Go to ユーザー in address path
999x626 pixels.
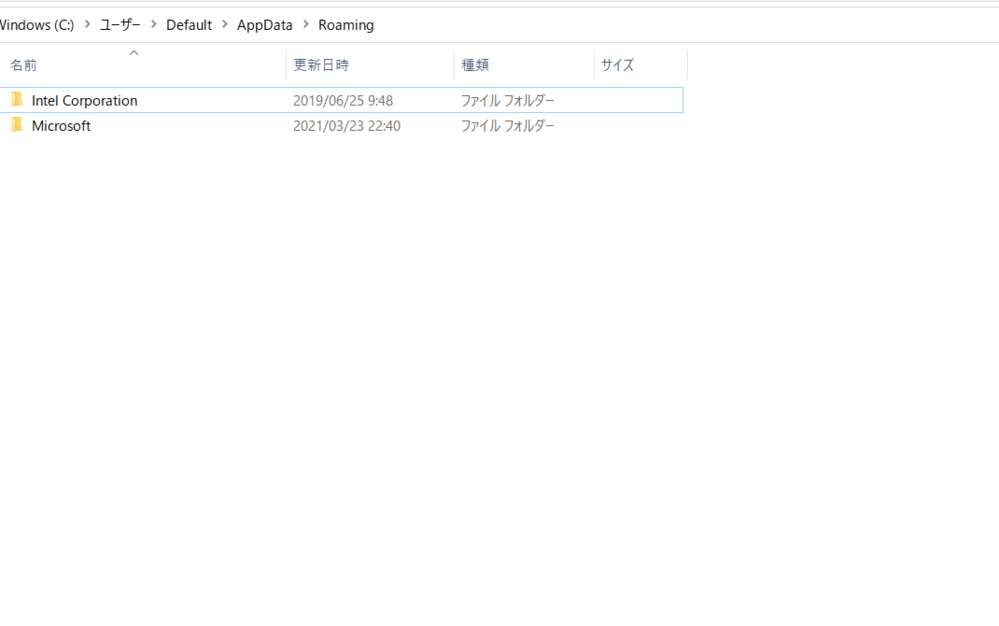click(x=120, y=25)
